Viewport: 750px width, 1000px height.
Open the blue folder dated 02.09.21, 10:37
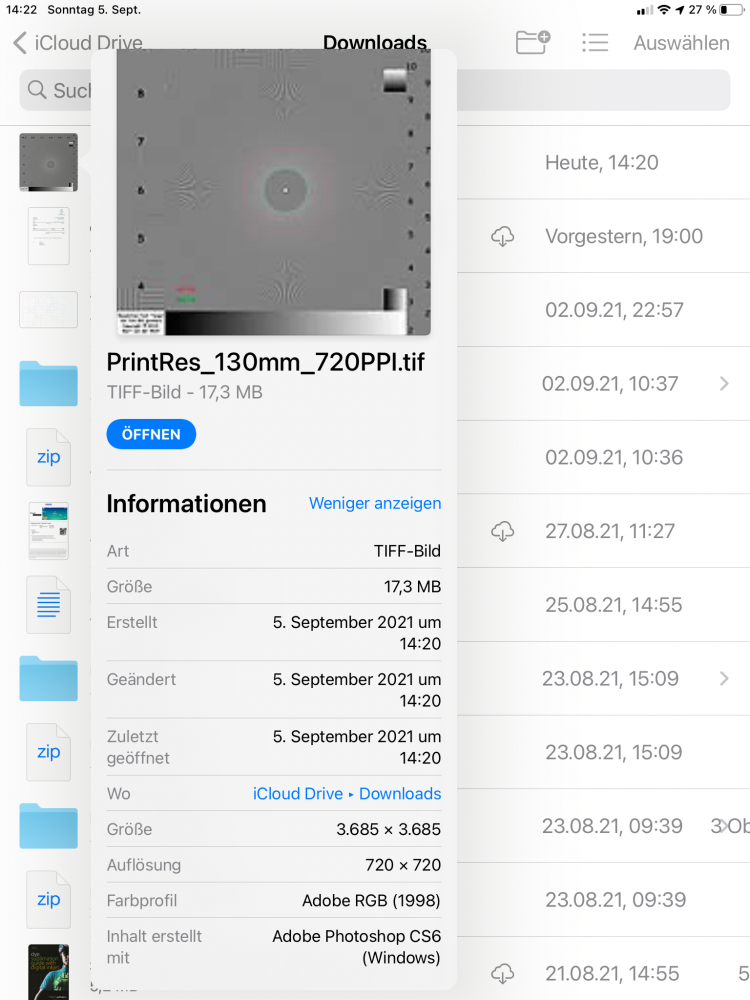pos(48,384)
